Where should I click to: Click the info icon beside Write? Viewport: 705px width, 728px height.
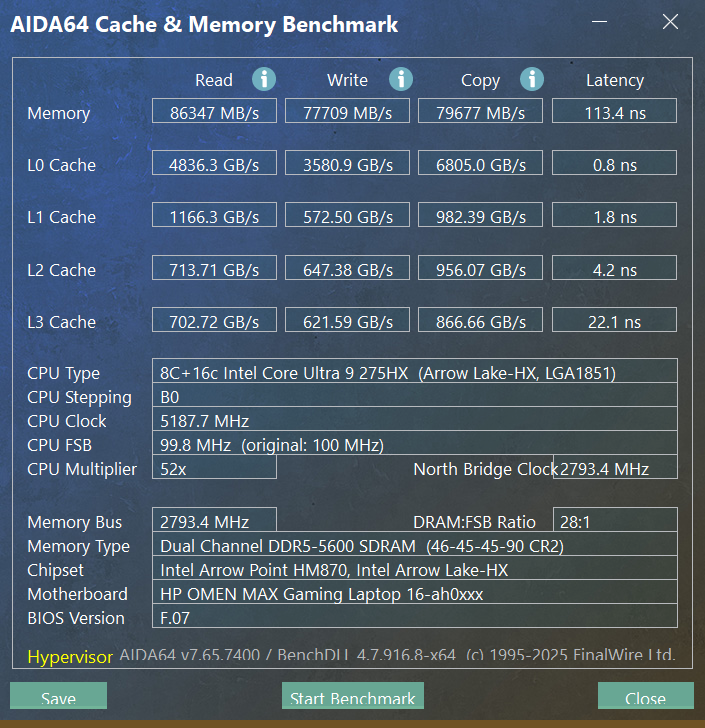401,79
